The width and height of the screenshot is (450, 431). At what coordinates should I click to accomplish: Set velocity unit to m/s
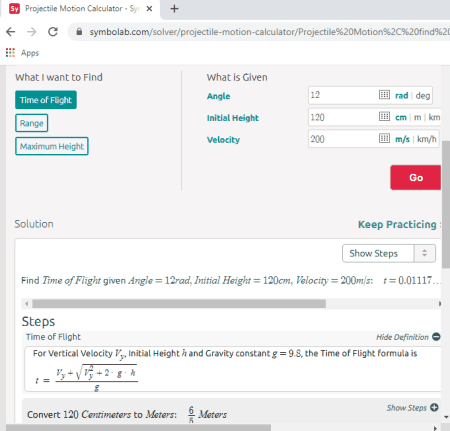point(402,139)
